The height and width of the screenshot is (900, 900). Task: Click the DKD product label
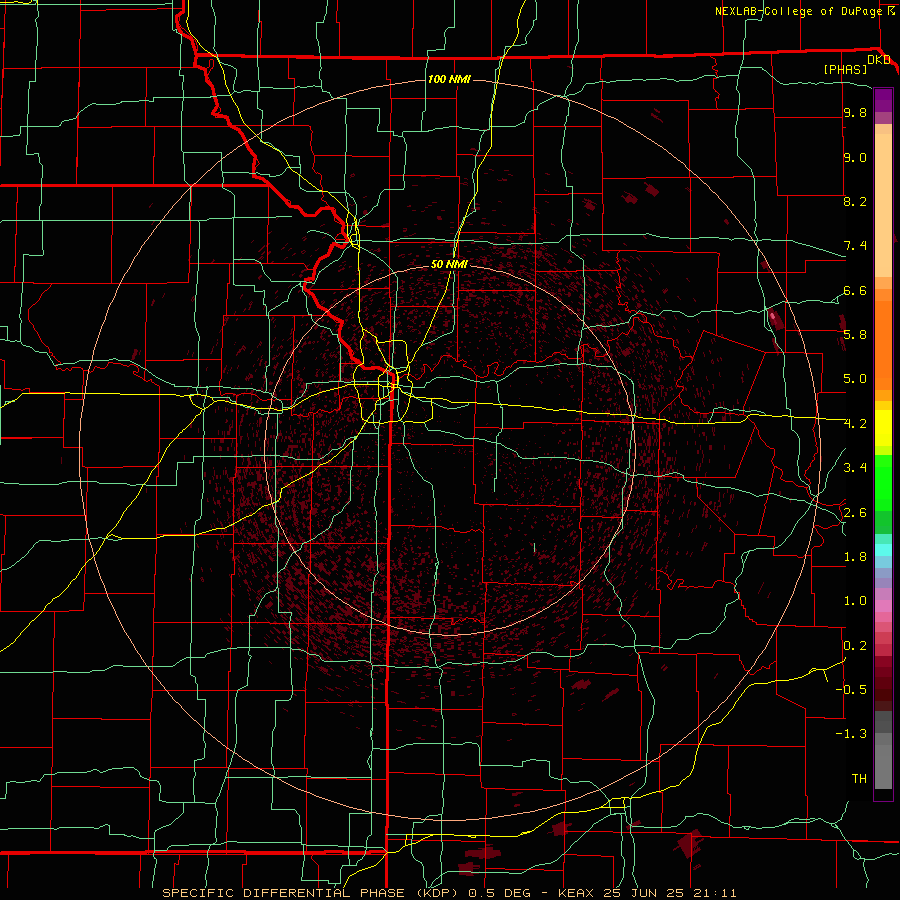click(879, 59)
